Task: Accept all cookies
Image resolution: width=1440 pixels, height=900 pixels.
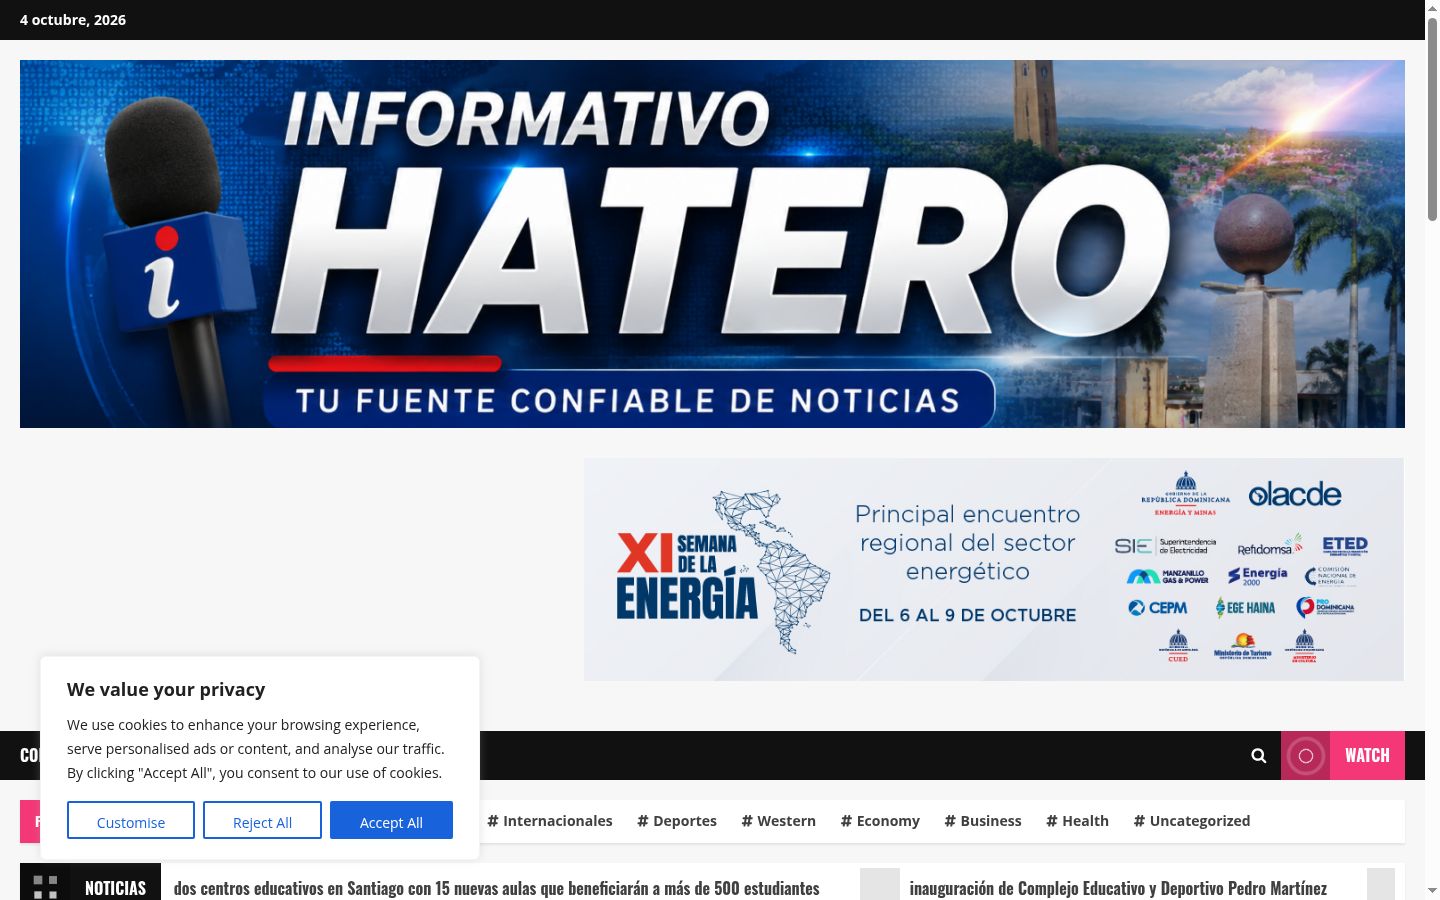Action: (391, 821)
